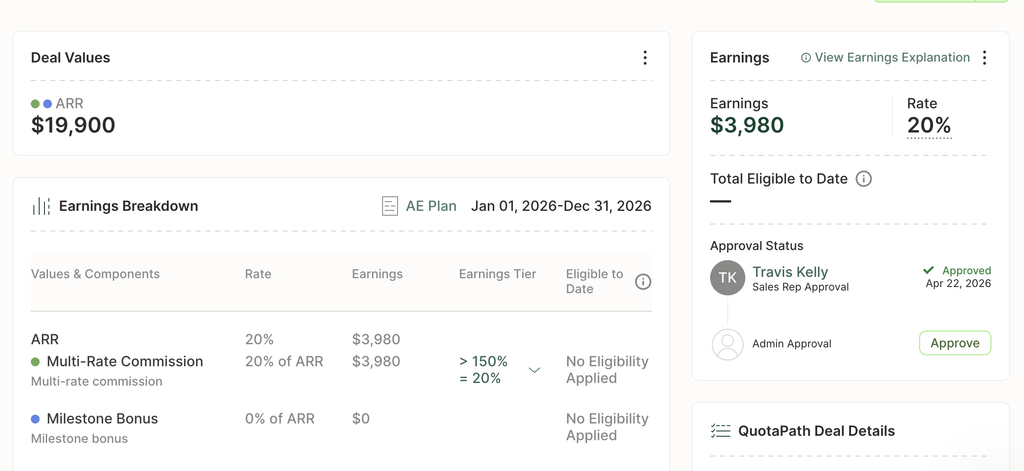
Task: Click the Total Eligible to Date label
Action: click(779, 179)
